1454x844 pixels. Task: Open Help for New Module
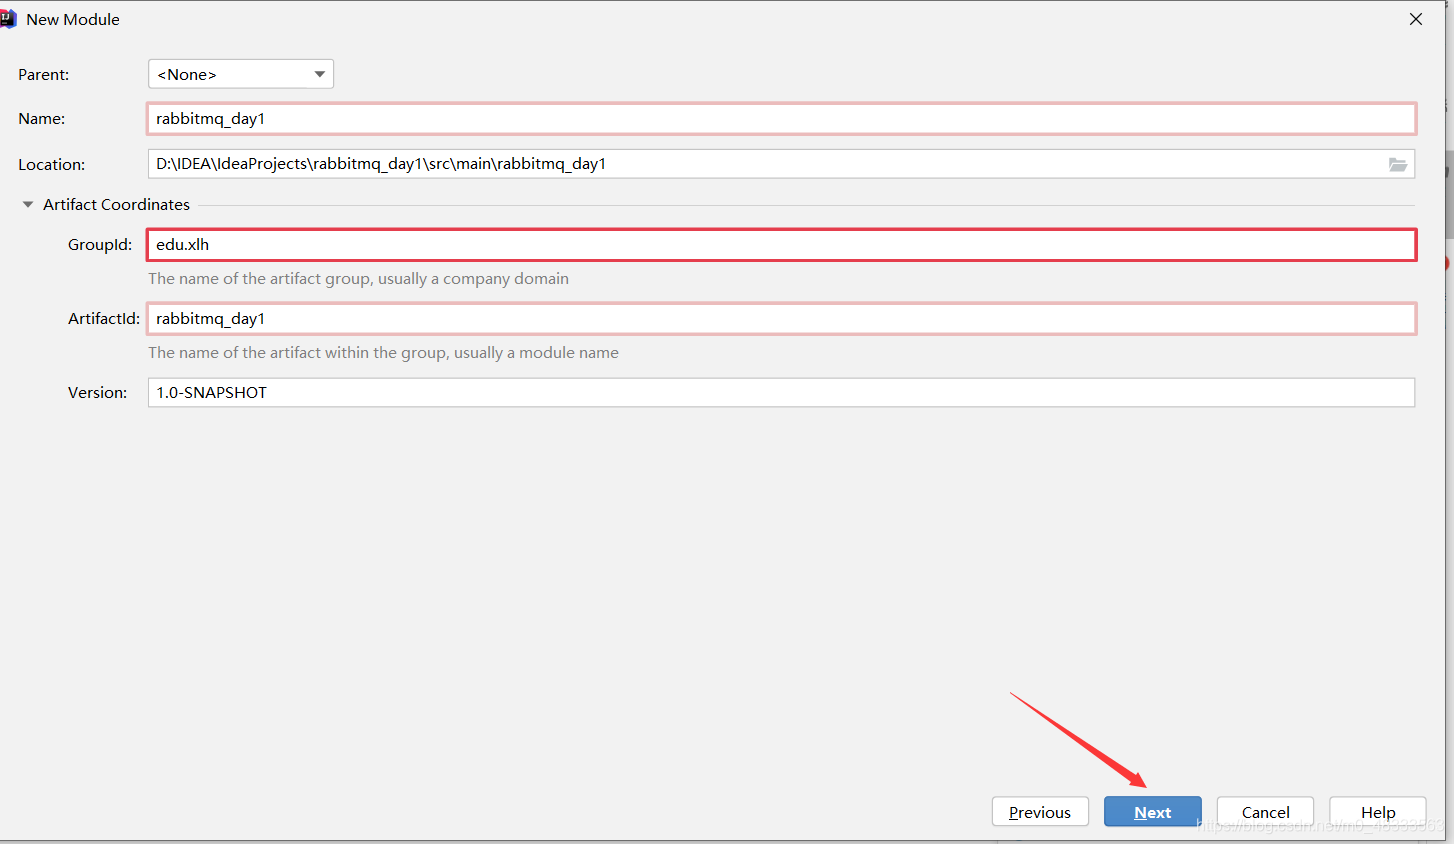point(1378,812)
